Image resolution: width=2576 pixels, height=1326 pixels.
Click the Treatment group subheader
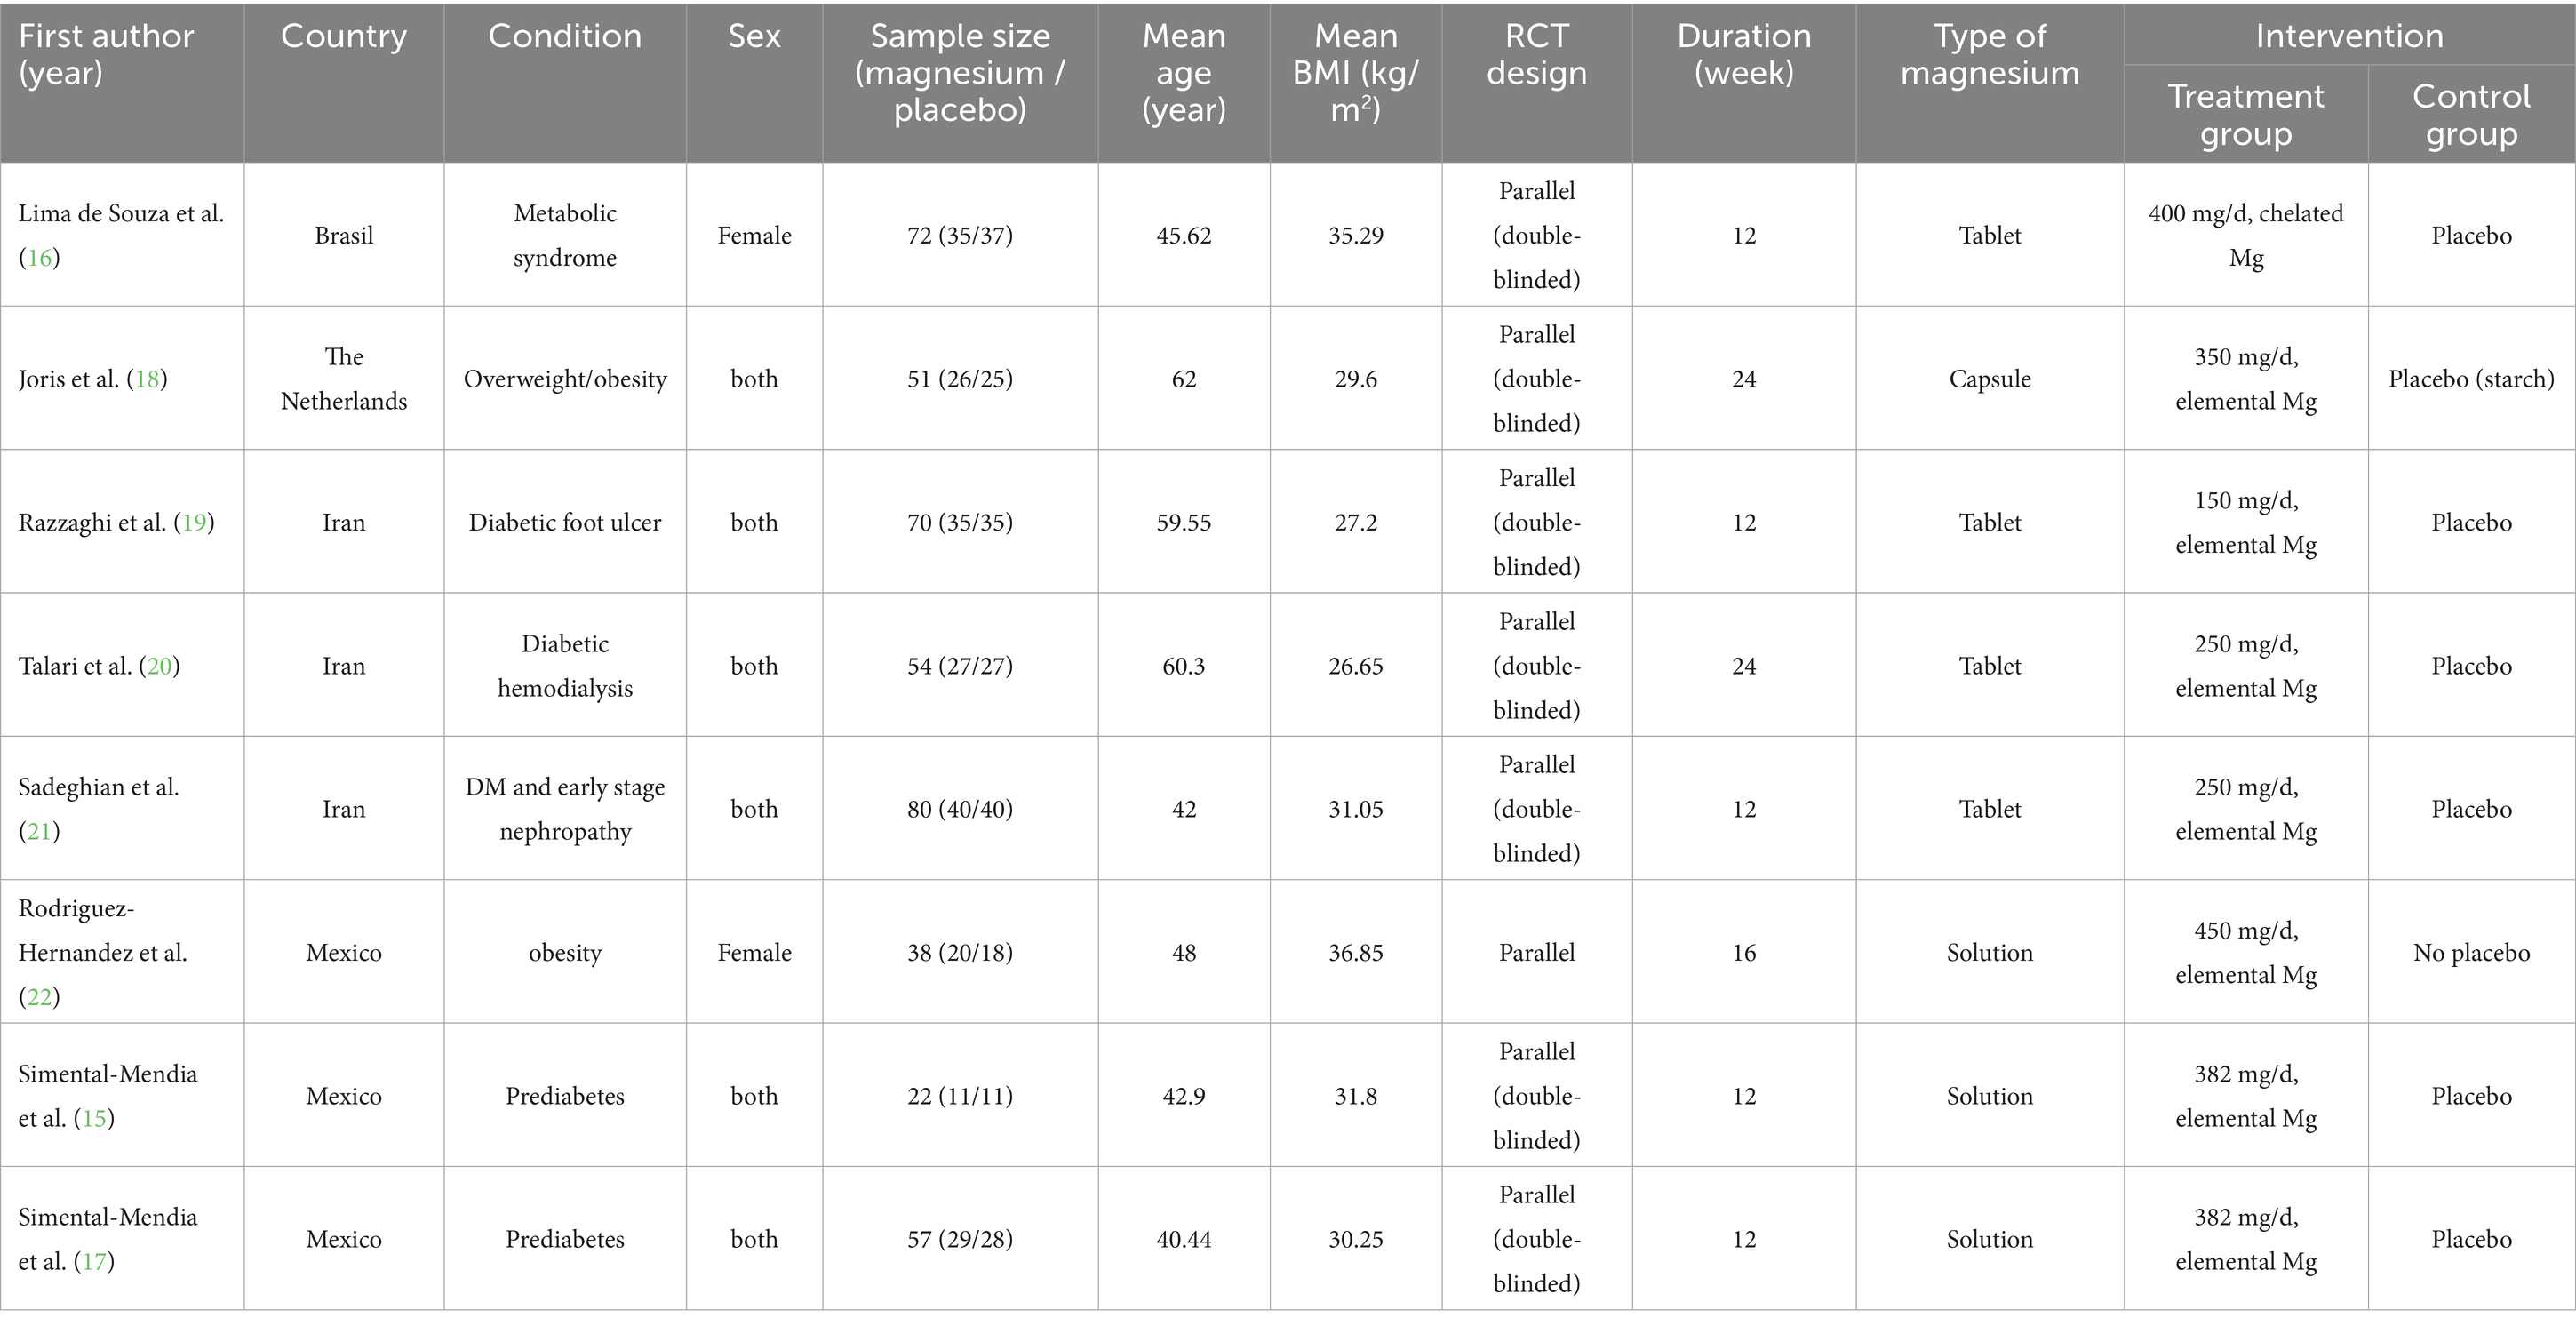pyautogui.click(x=2245, y=114)
